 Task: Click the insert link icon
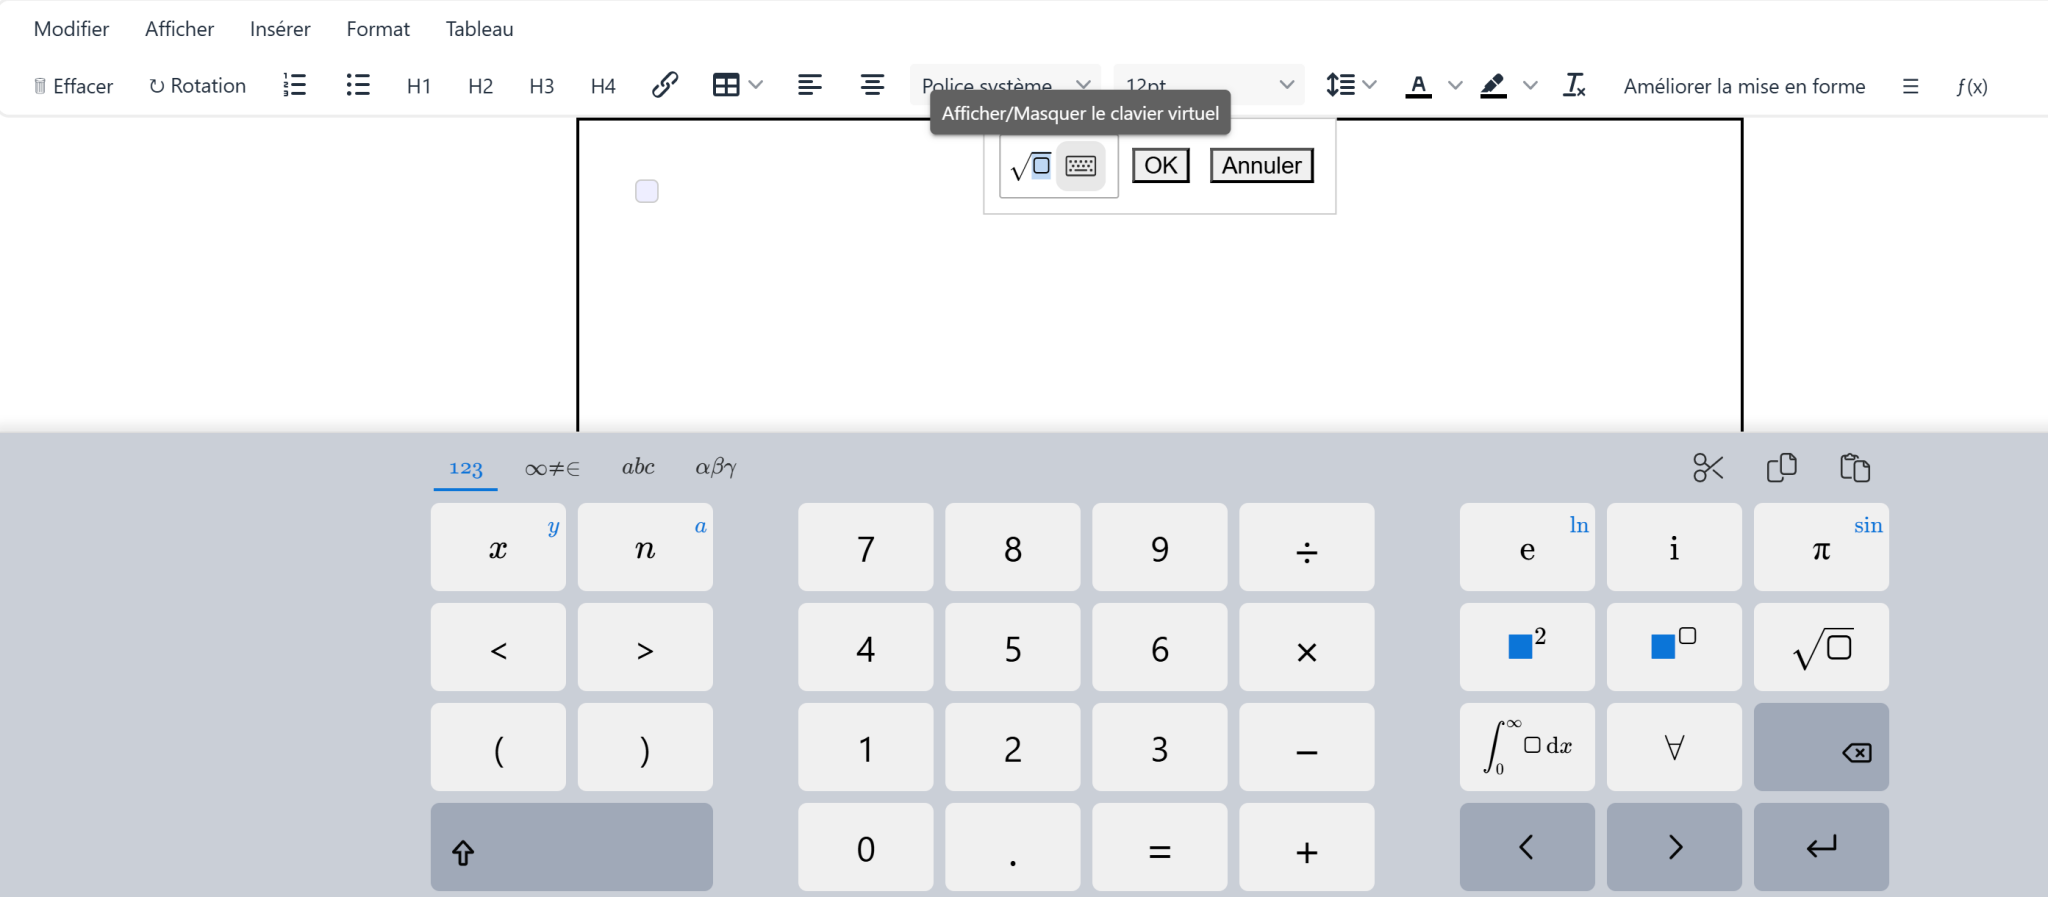tap(665, 85)
